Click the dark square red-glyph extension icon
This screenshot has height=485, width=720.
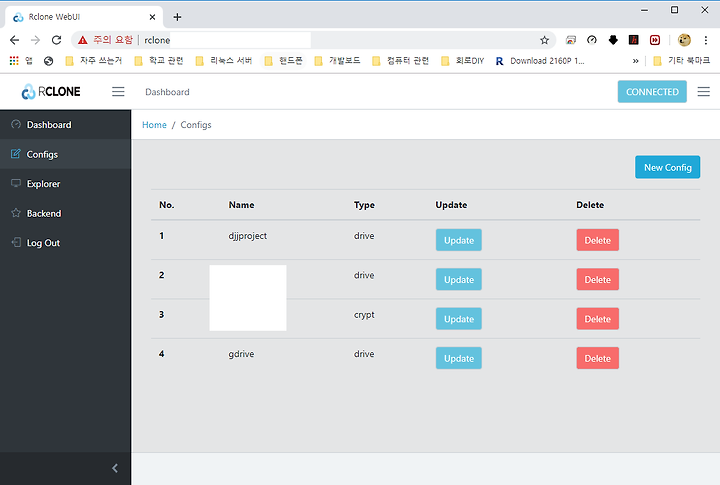pos(634,40)
